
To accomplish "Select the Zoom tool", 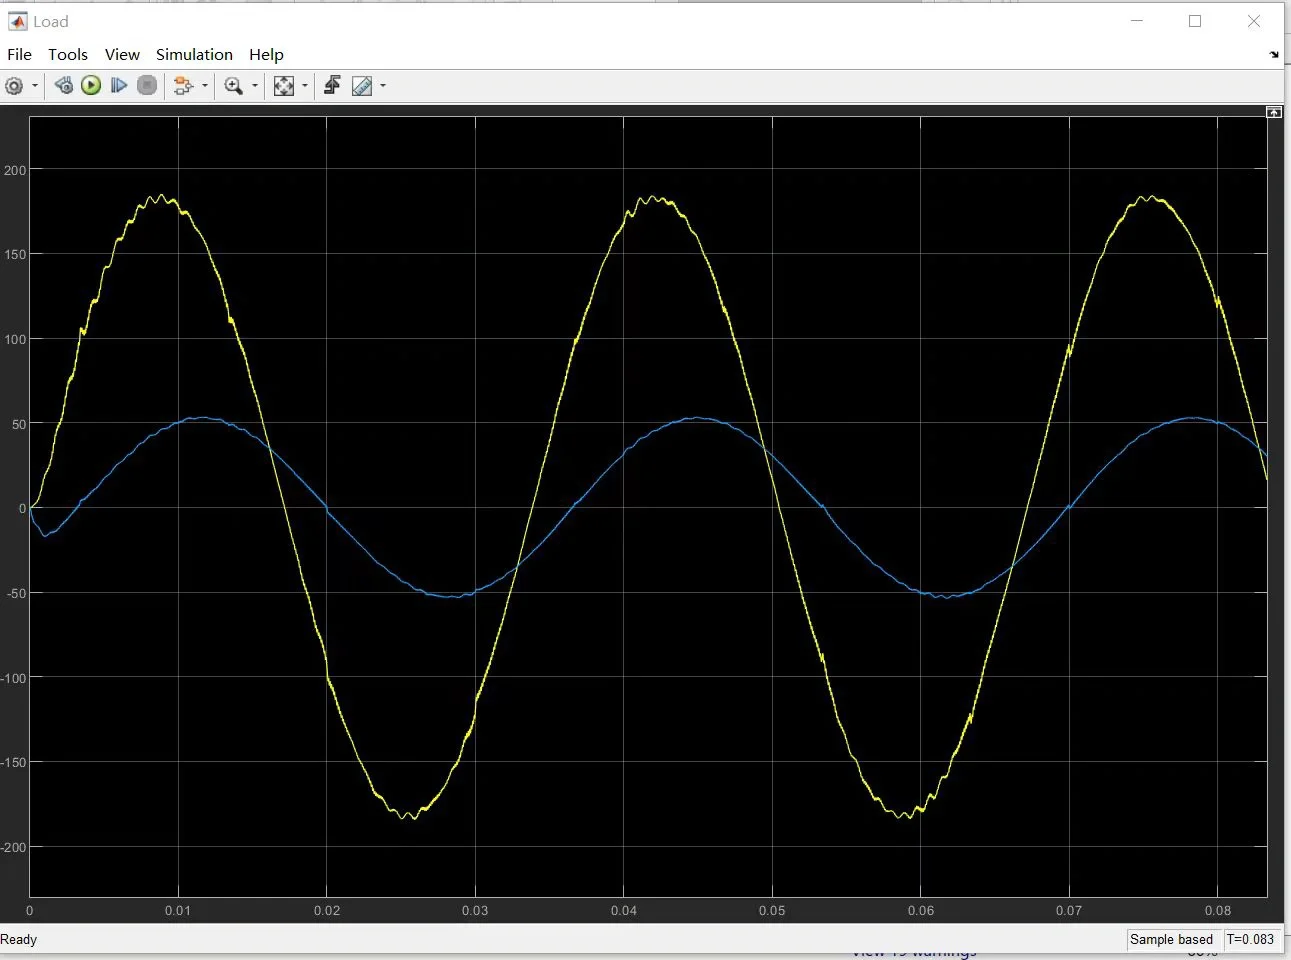I will tap(232, 86).
